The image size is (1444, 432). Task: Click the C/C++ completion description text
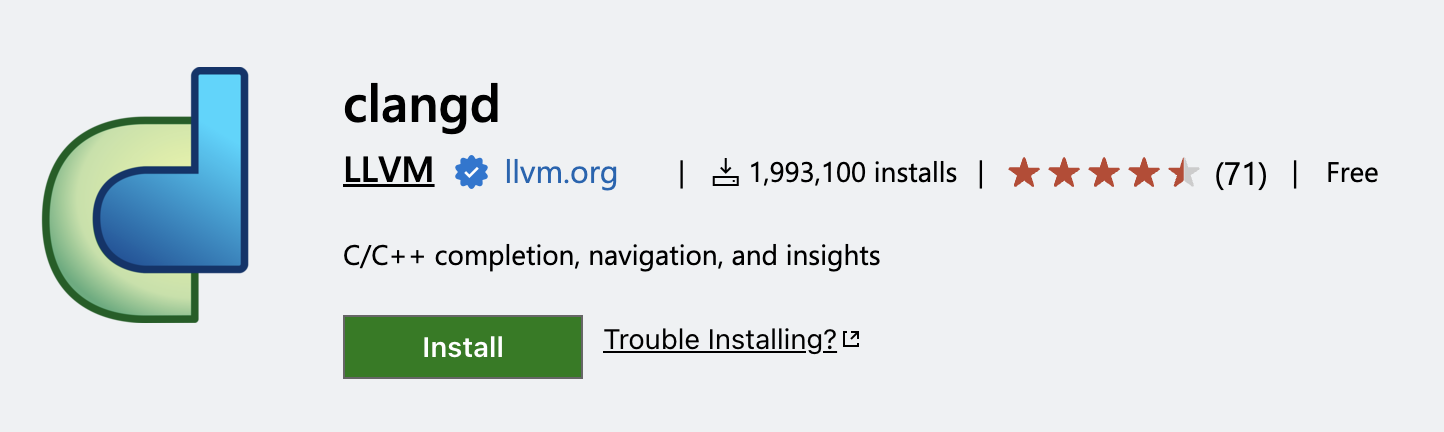(611, 256)
